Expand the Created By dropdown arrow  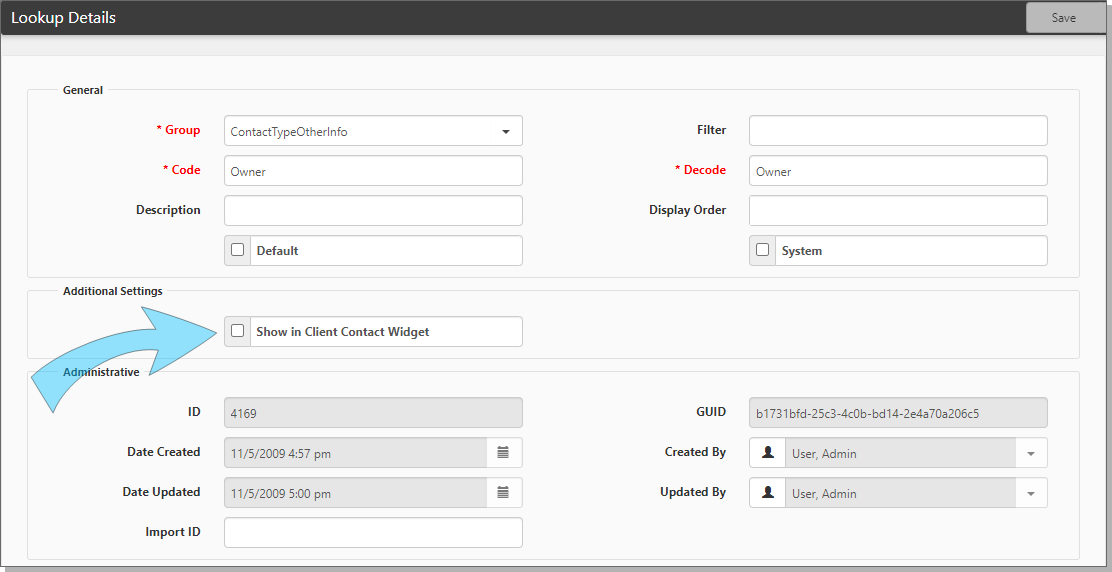[x=1030, y=454]
